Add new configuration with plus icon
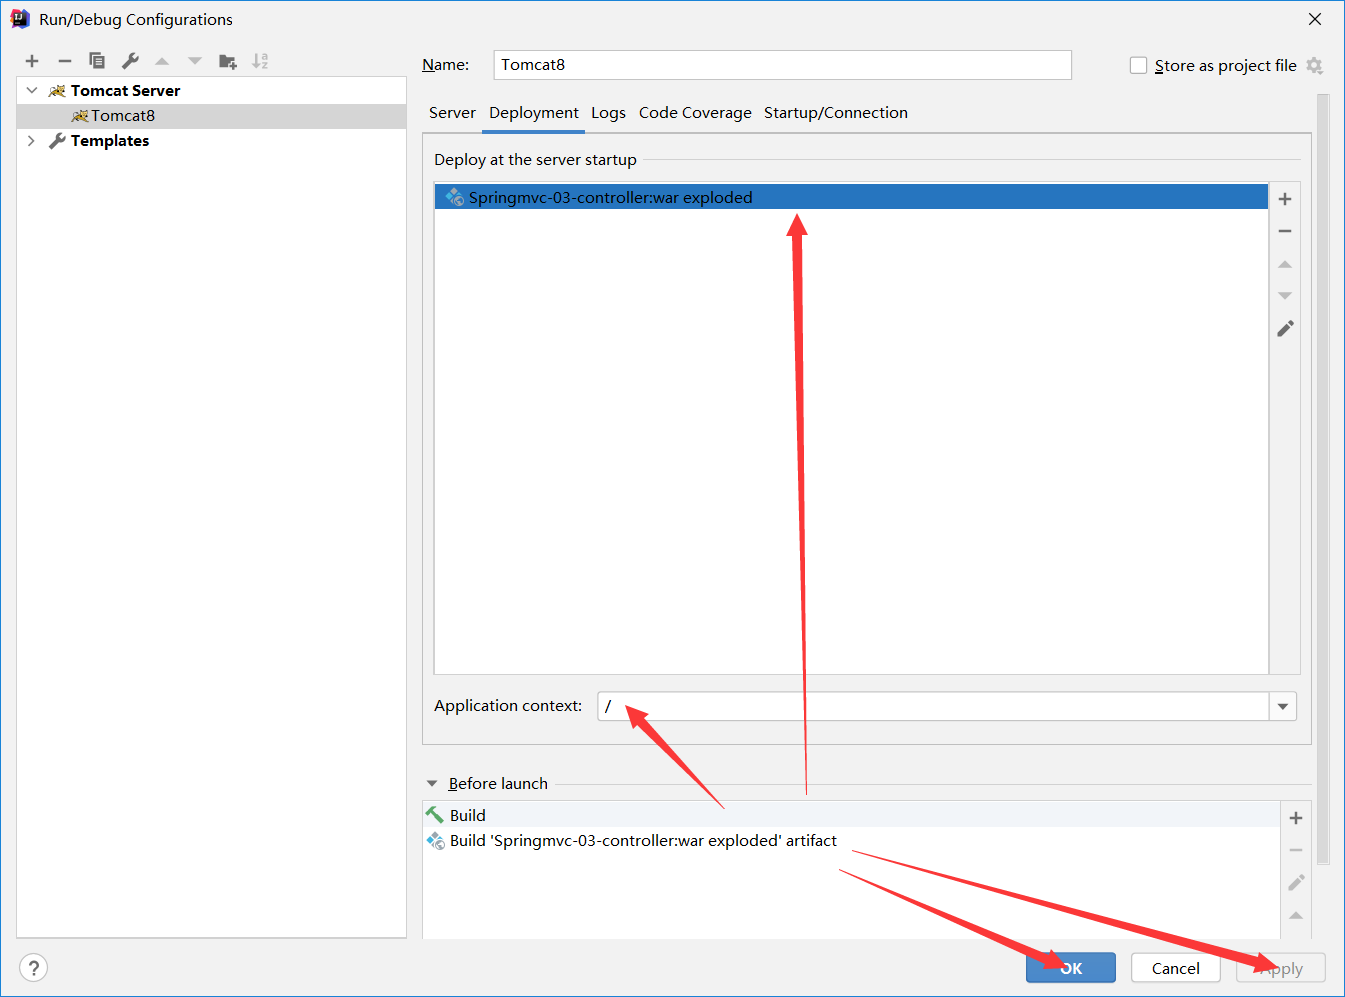1345x997 pixels. 32,61
